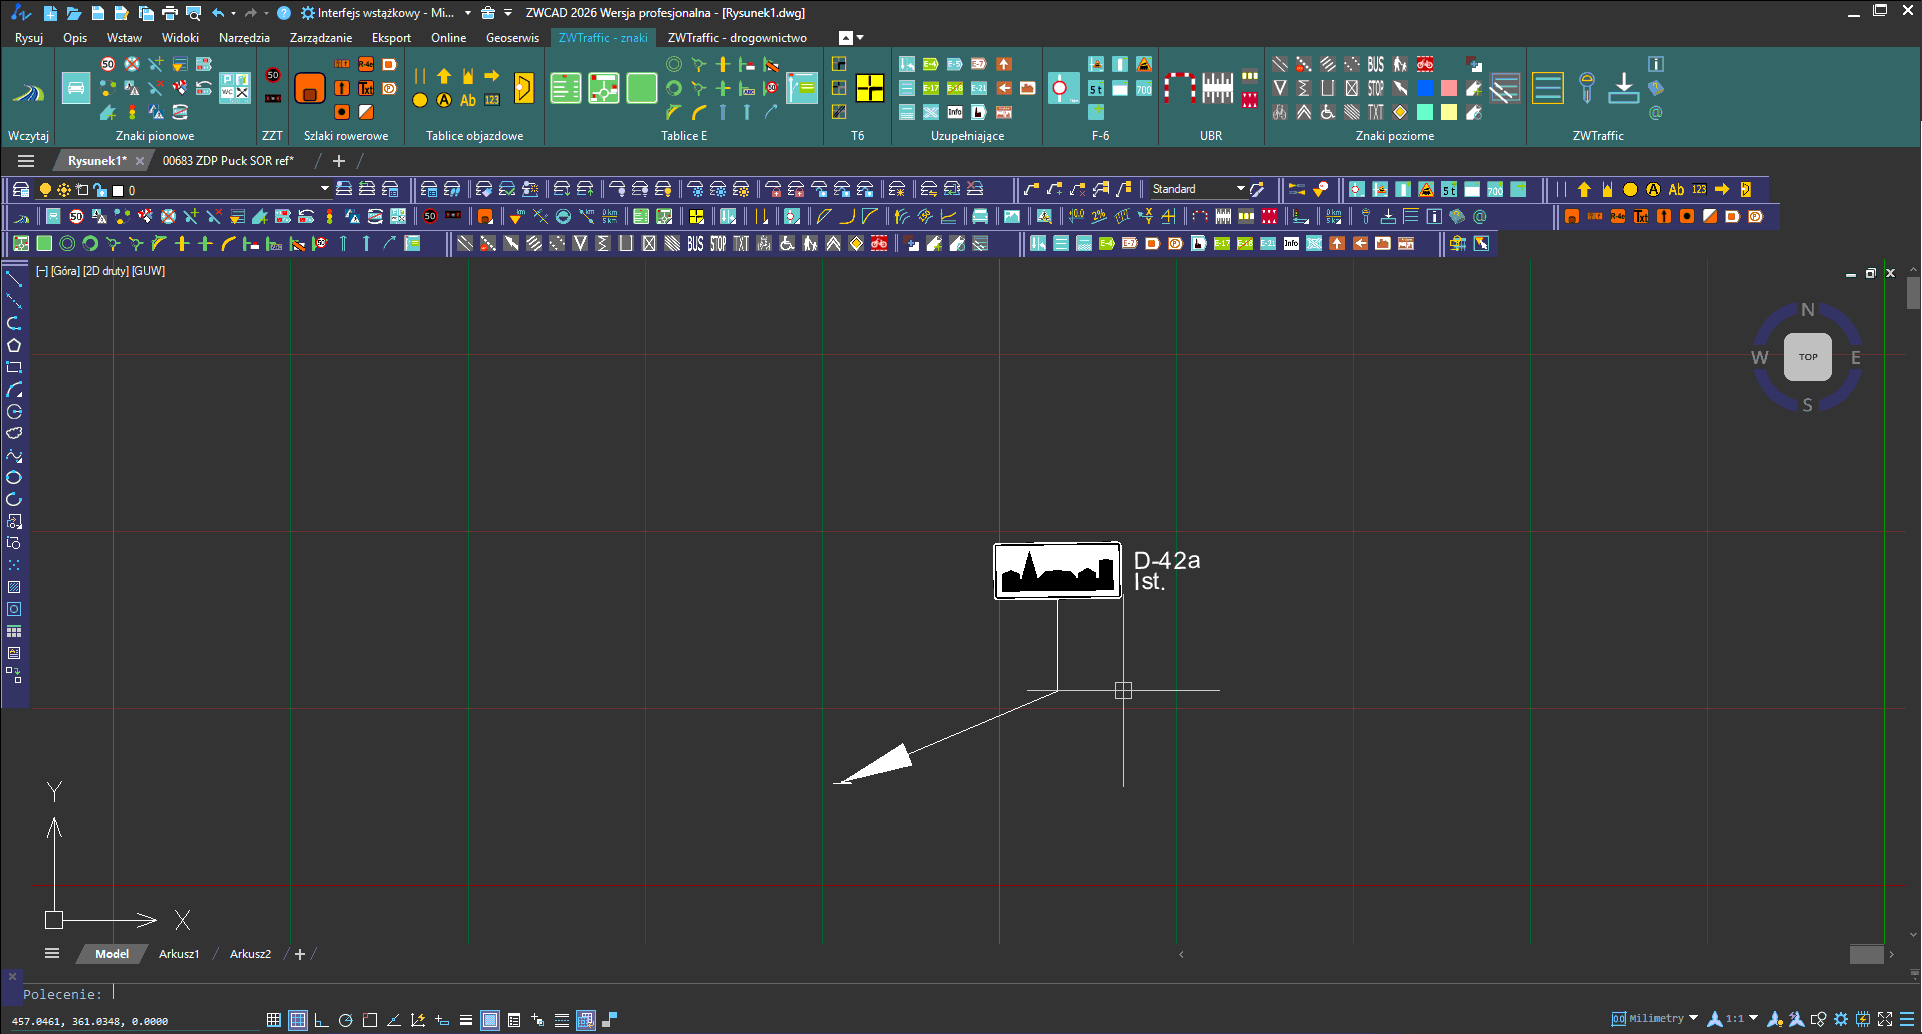Switch to ZWTraffic - drogownictwo tab
The width and height of the screenshot is (1922, 1034).
[x=737, y=38]
